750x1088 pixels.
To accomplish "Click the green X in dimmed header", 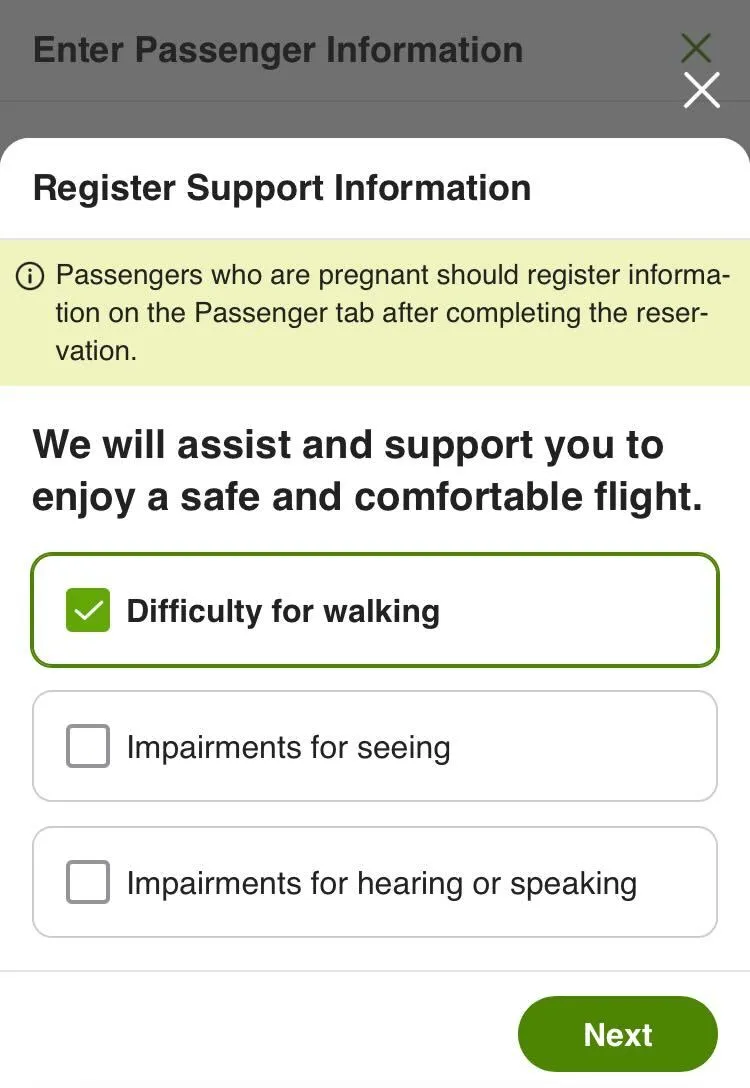I will coord(696,47).
